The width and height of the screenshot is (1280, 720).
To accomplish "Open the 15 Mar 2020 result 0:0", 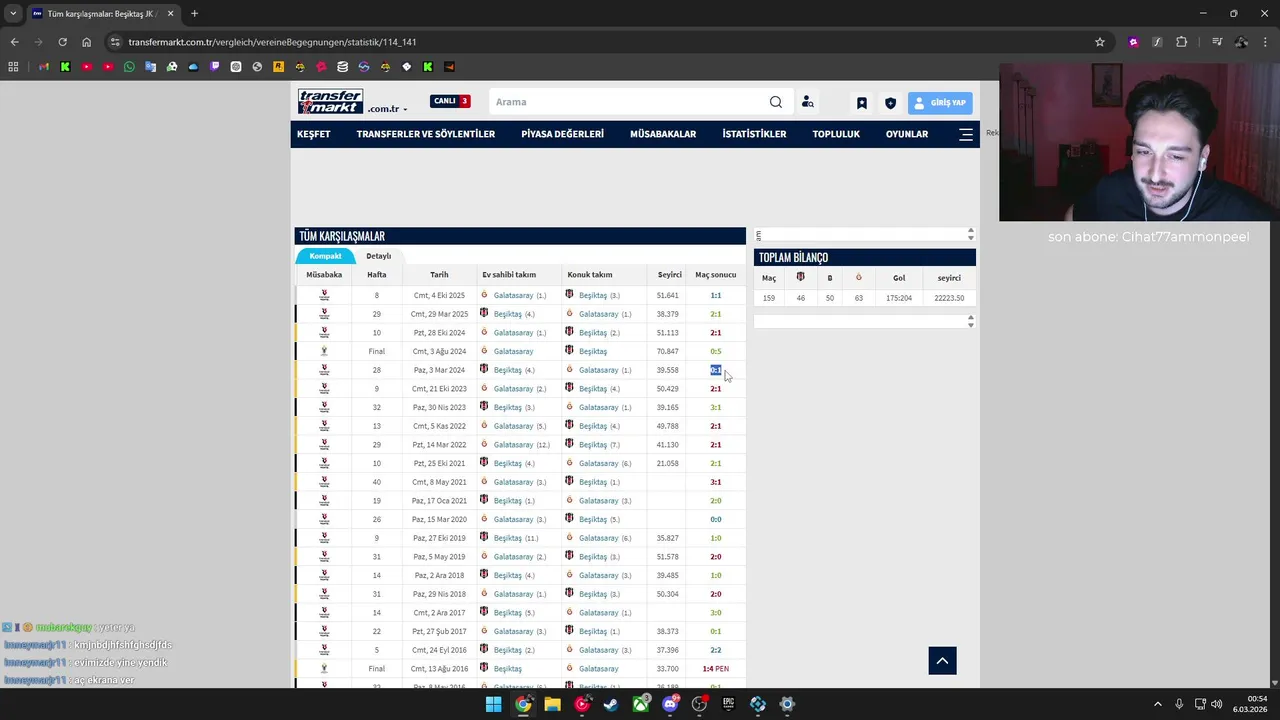I will [716, 520].
